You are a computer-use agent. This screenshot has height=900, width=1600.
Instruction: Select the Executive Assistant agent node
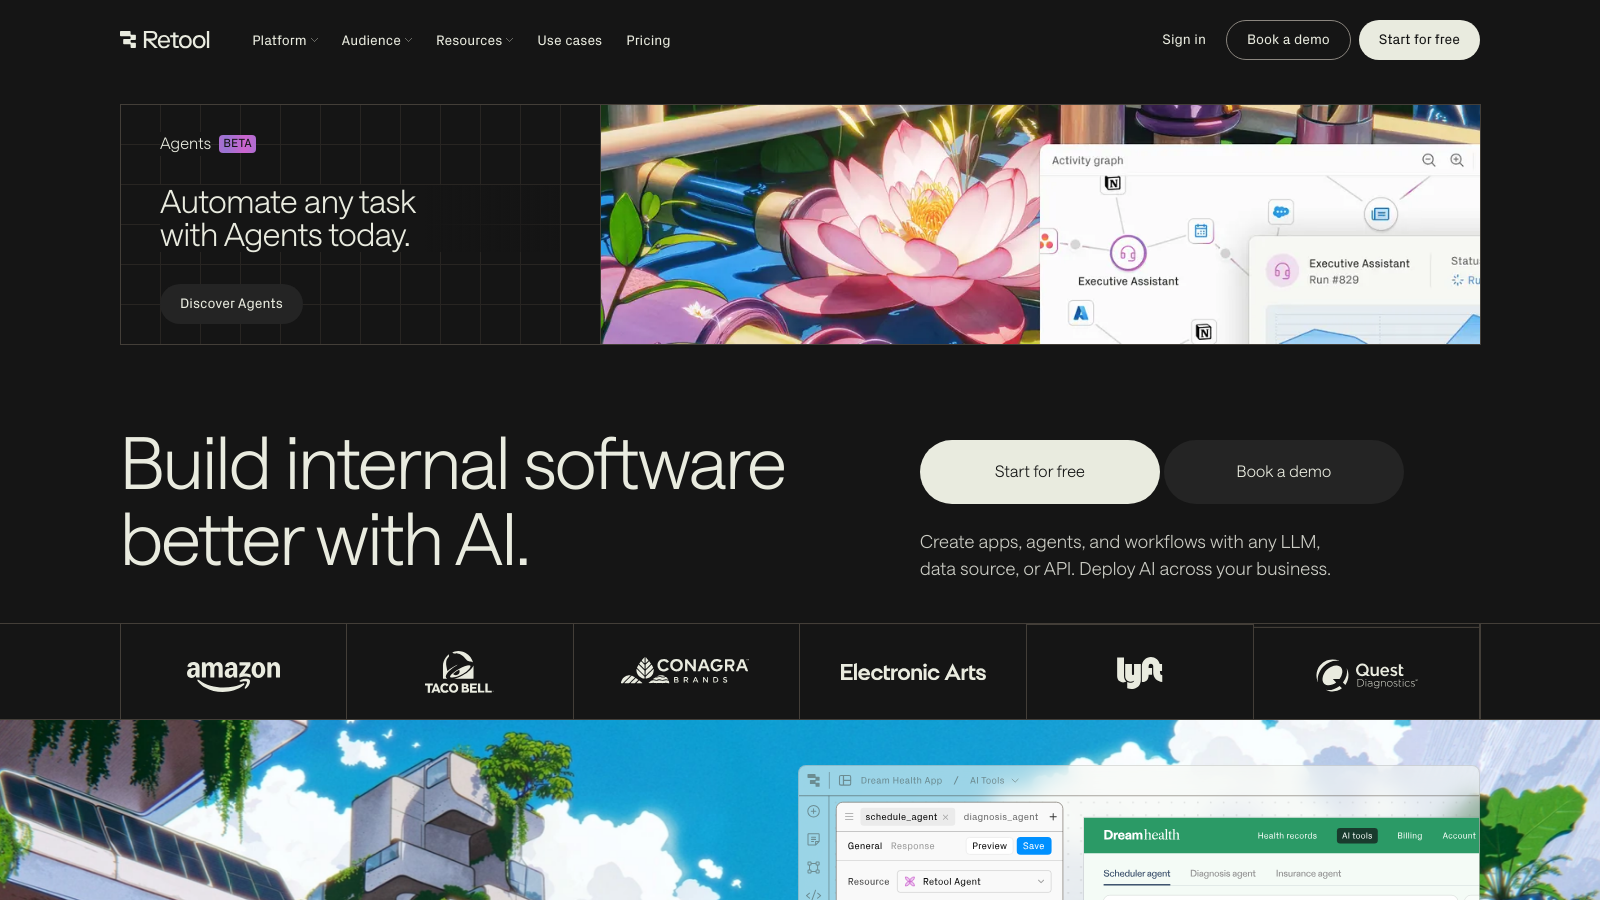click(x=1128, y=254)
